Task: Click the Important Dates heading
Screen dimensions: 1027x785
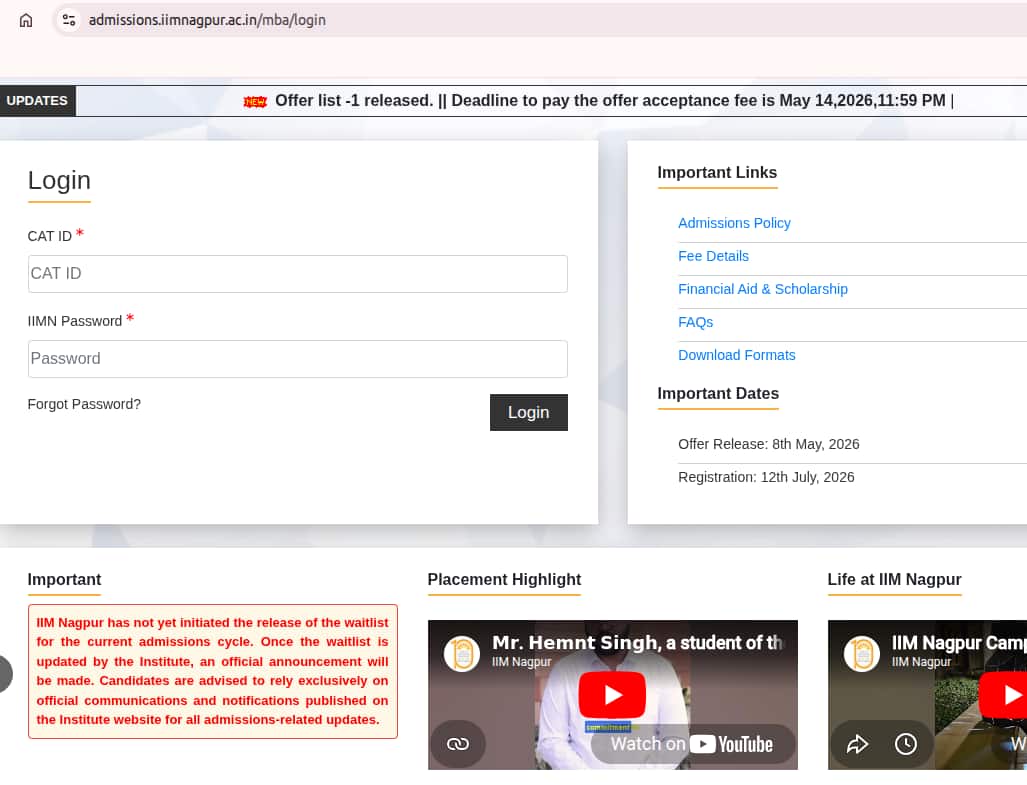Action: click(x=718, y=393)
